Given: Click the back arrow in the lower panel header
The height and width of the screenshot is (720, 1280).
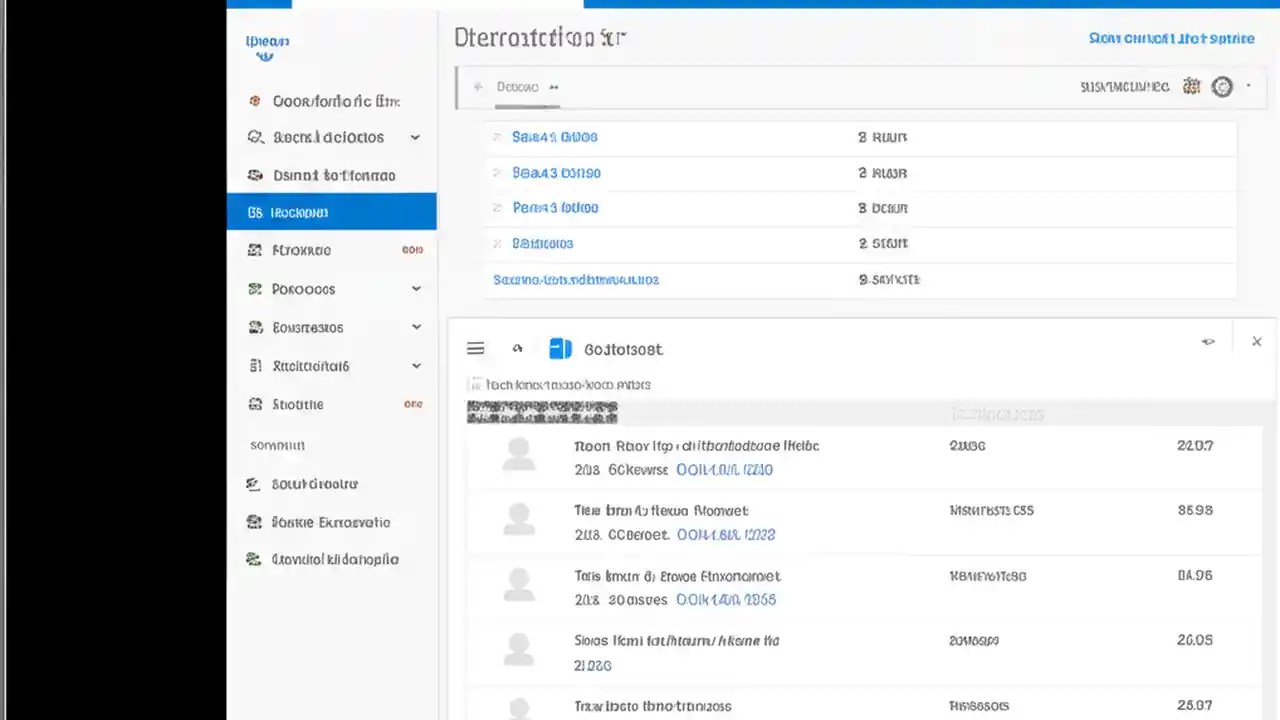Looking at the screenshot, I should (x=517, y=347).
